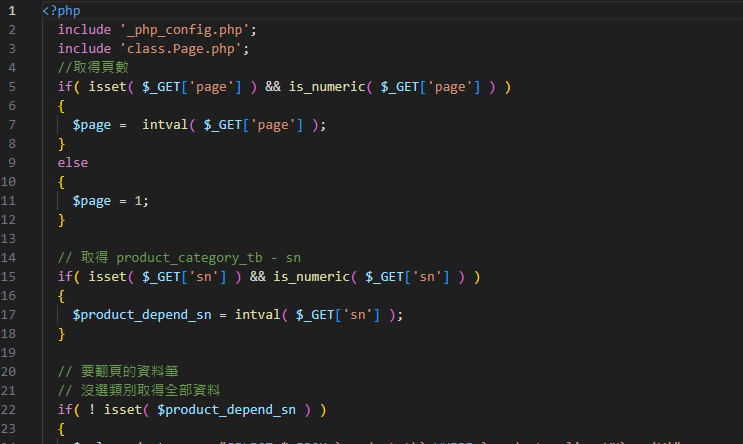
Task: Click the && operator on line 5
Action: pos(273,87)
